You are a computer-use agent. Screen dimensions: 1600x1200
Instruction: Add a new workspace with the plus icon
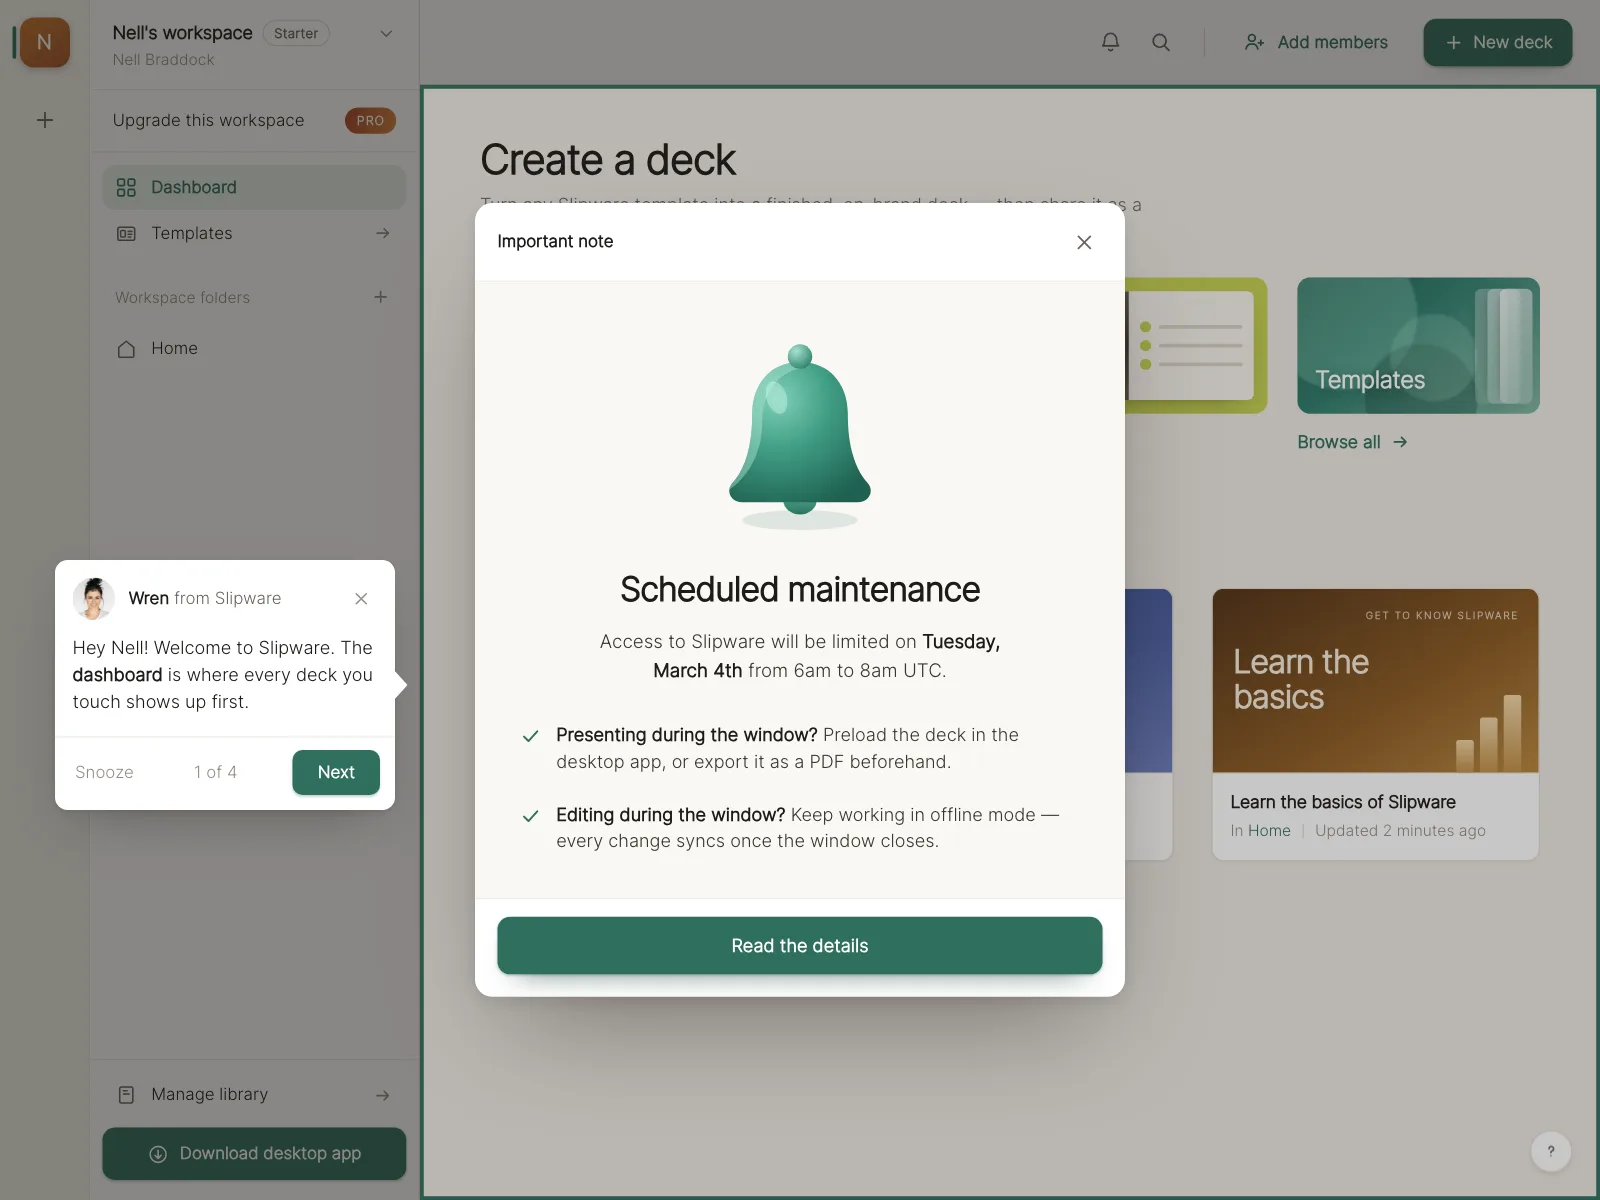45,120
